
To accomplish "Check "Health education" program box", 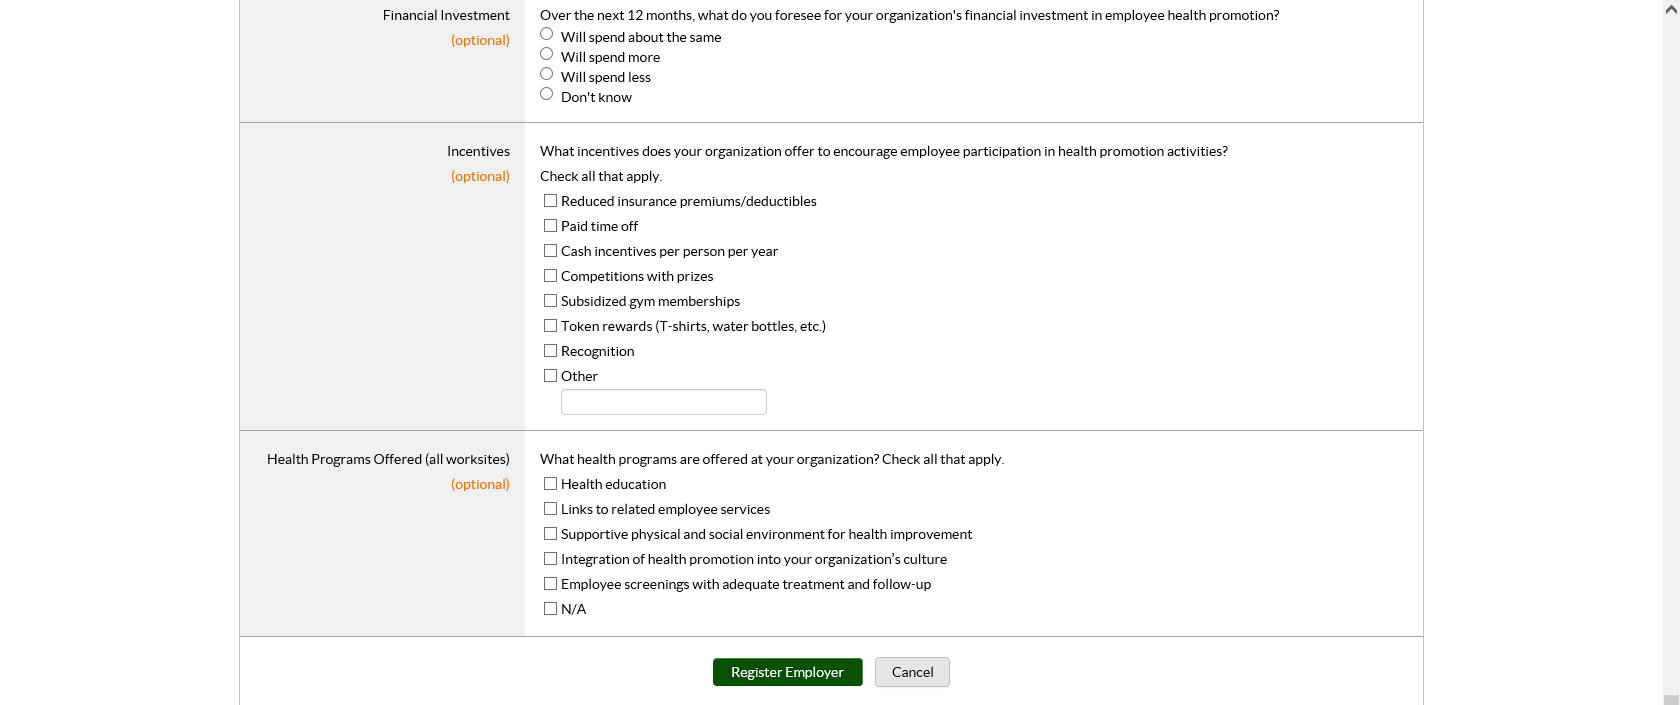I will click(550, 484).
